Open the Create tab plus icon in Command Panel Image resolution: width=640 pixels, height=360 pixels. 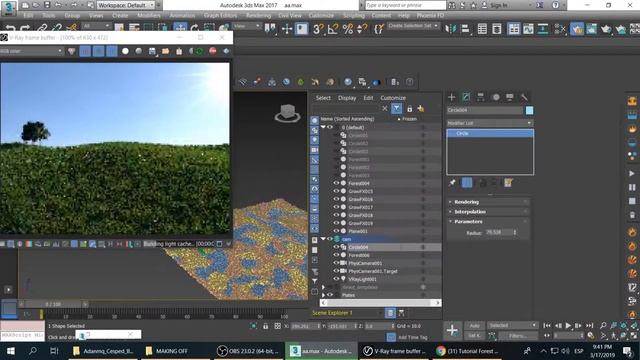[x=451, y=97]
